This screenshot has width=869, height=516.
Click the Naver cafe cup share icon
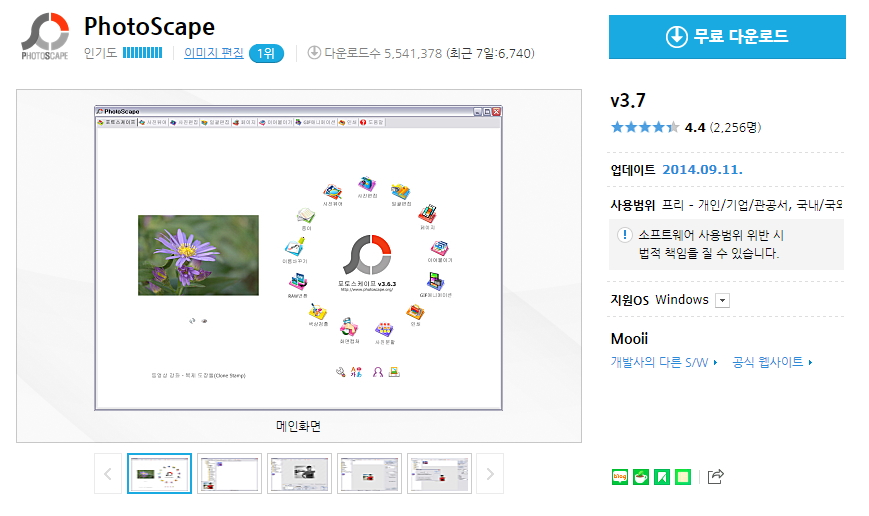[x=641, y=477]
